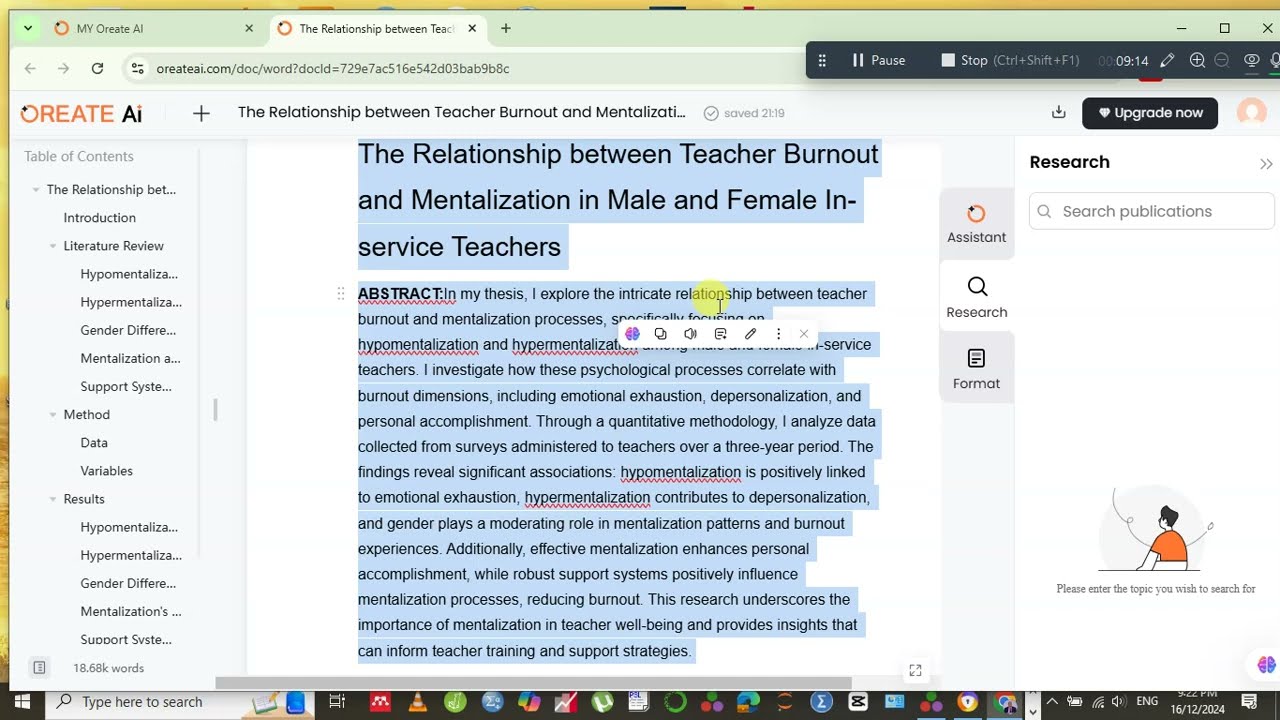Pause the screen recording
The image size is (1280, 720).
coord(879,60)
